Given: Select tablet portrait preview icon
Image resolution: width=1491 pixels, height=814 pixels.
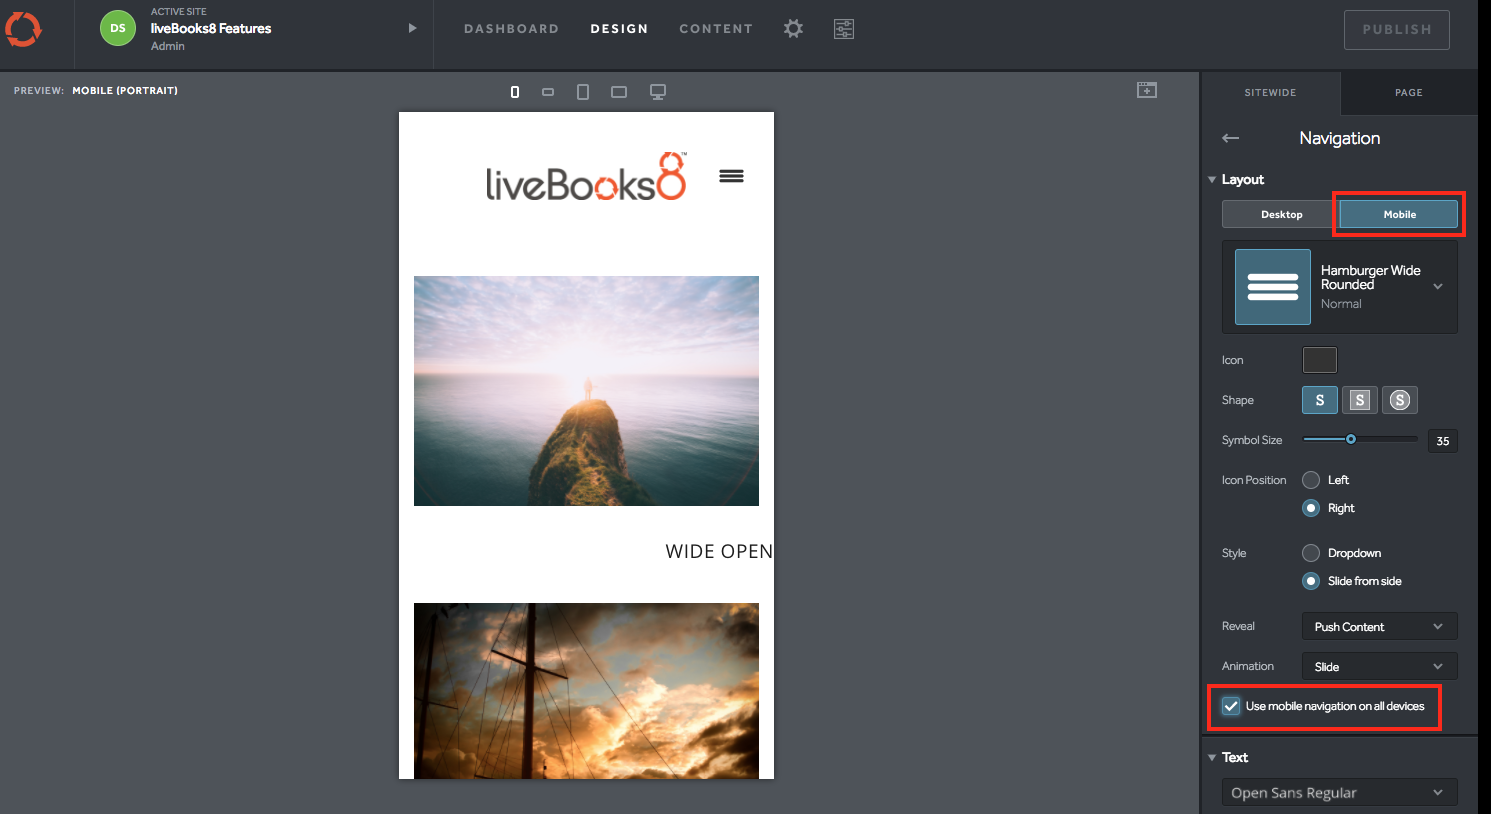Looking at the screenshot, I should (x=583, y=92).
